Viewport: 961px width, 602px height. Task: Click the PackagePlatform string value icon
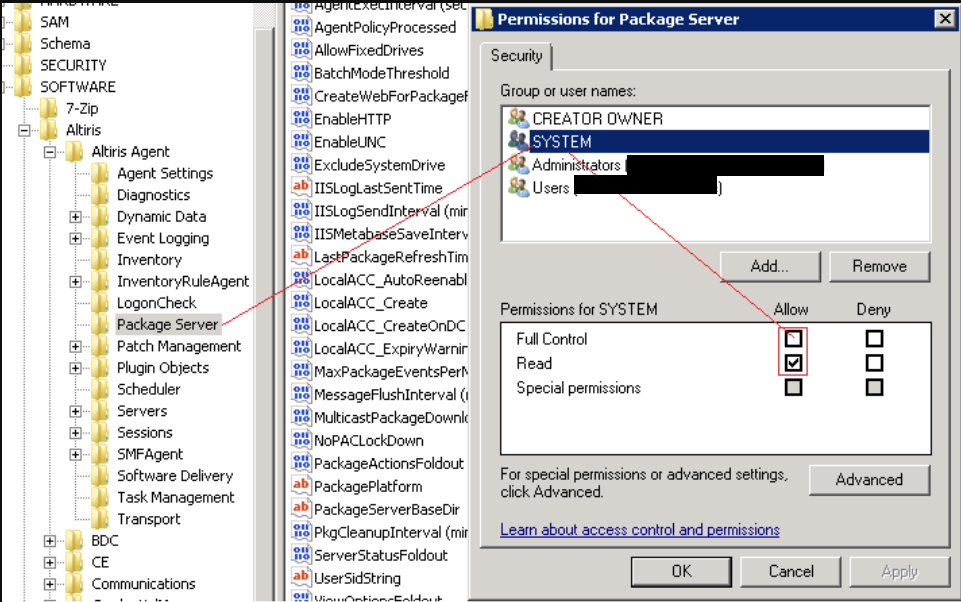pyautogui.click(x=301, y=486)
